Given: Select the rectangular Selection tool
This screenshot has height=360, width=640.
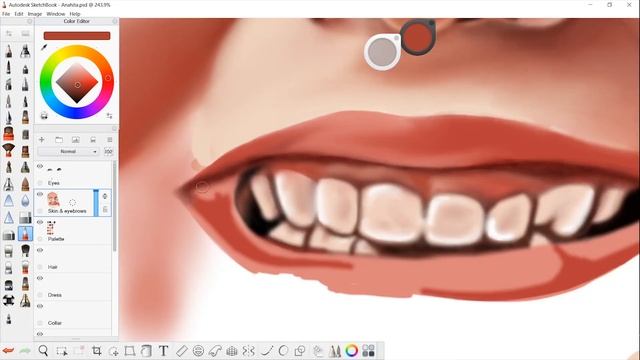Looking at the screenshot, I should (62, 351).
